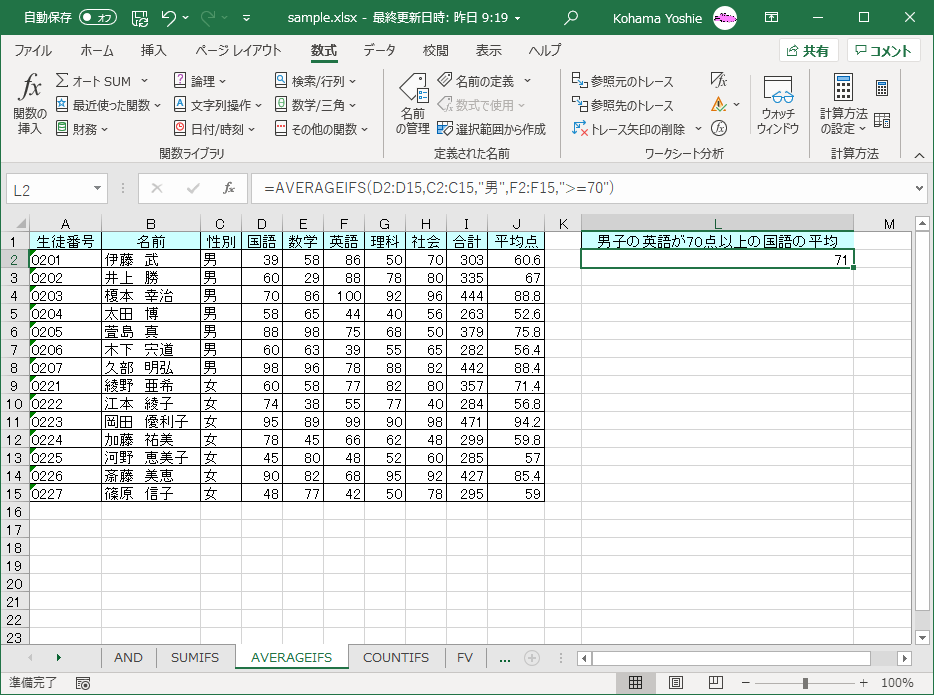934x695 pixels.
Task: Switch to Page Break Preview view
Action: coord(715,682)
